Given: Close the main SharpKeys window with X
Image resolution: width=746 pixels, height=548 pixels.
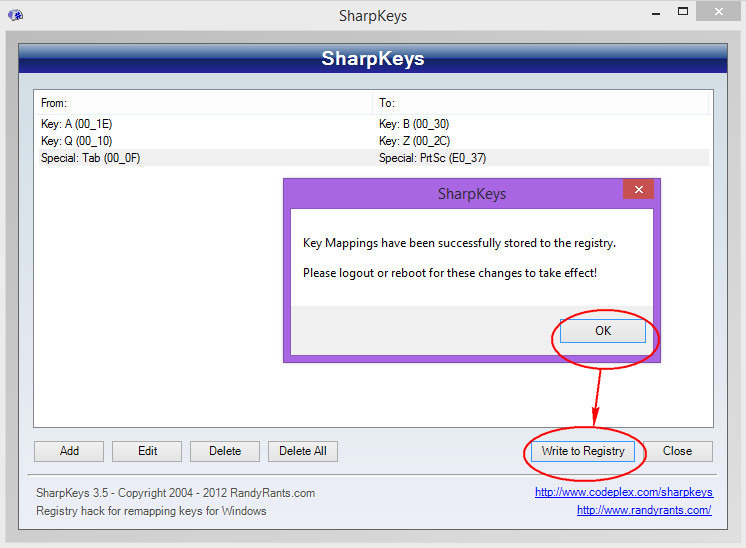Looking at the screenshot, I should [718, 11].
